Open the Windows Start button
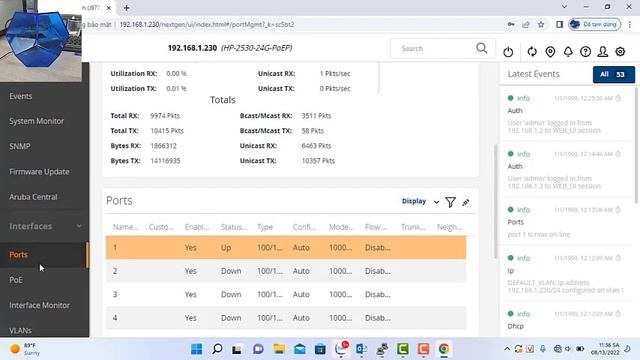Viewport: 640px width, 360px height. point(196,349)
